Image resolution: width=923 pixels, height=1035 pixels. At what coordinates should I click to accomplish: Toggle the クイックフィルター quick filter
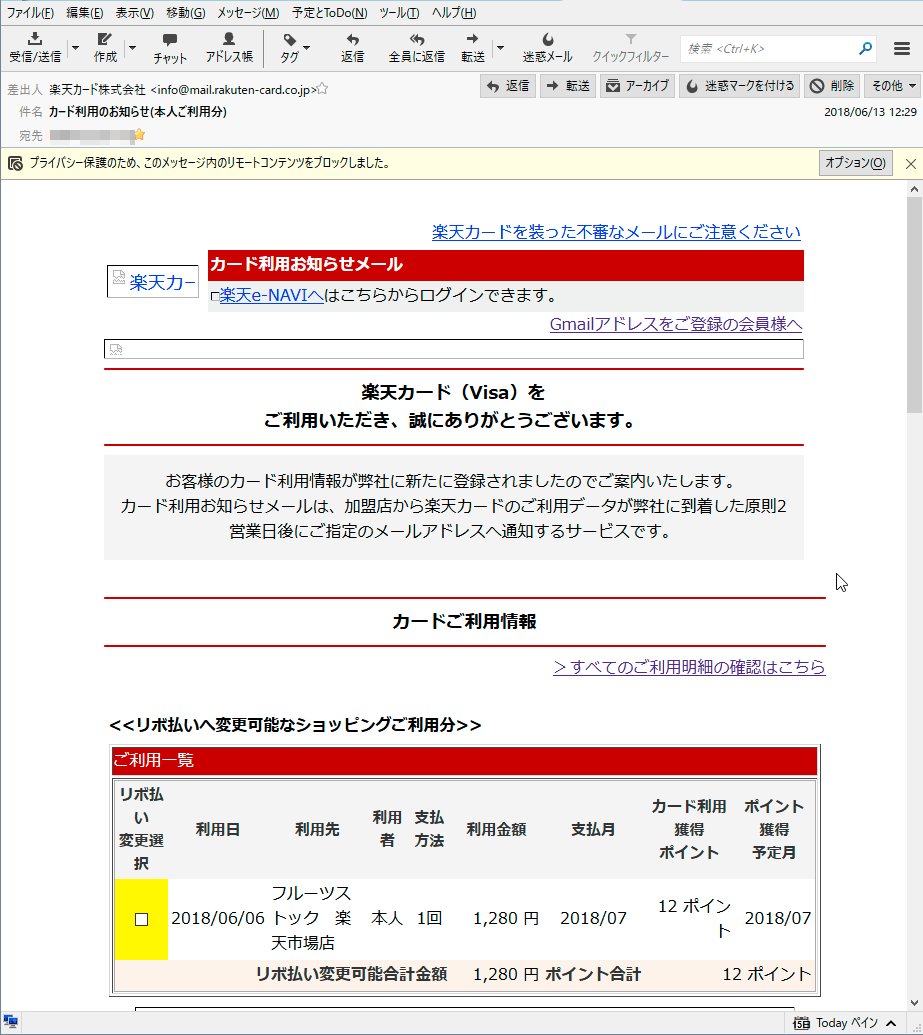pos(631,48)
